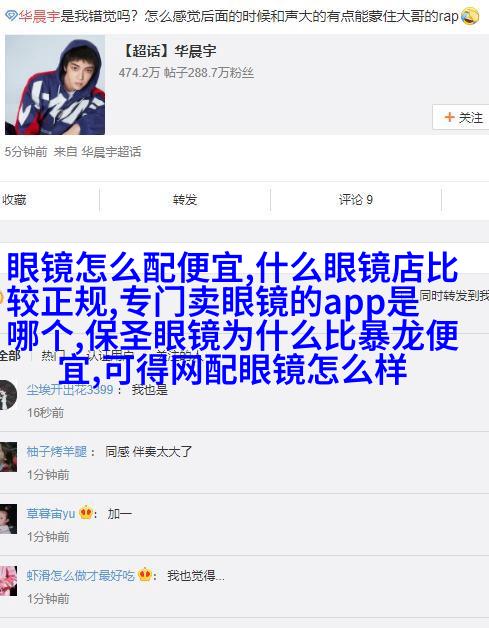Open the 华晨宇超话 source link
The height and width of the screenshot is (628, 489).
111,152
